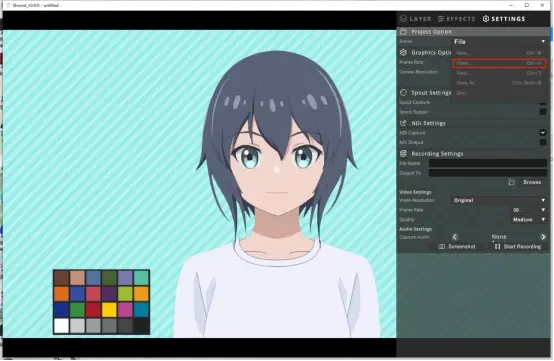Click the NDI Settings icon
The height and width of the screenshot is (361, 554).
(x=403, y=123)
